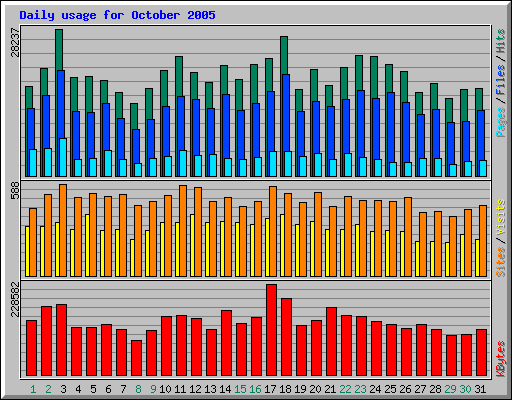Image resolution: width=512 pixels, height=400 pixels.
Task: Click day 21 on the x-axis
Action: 330,389
